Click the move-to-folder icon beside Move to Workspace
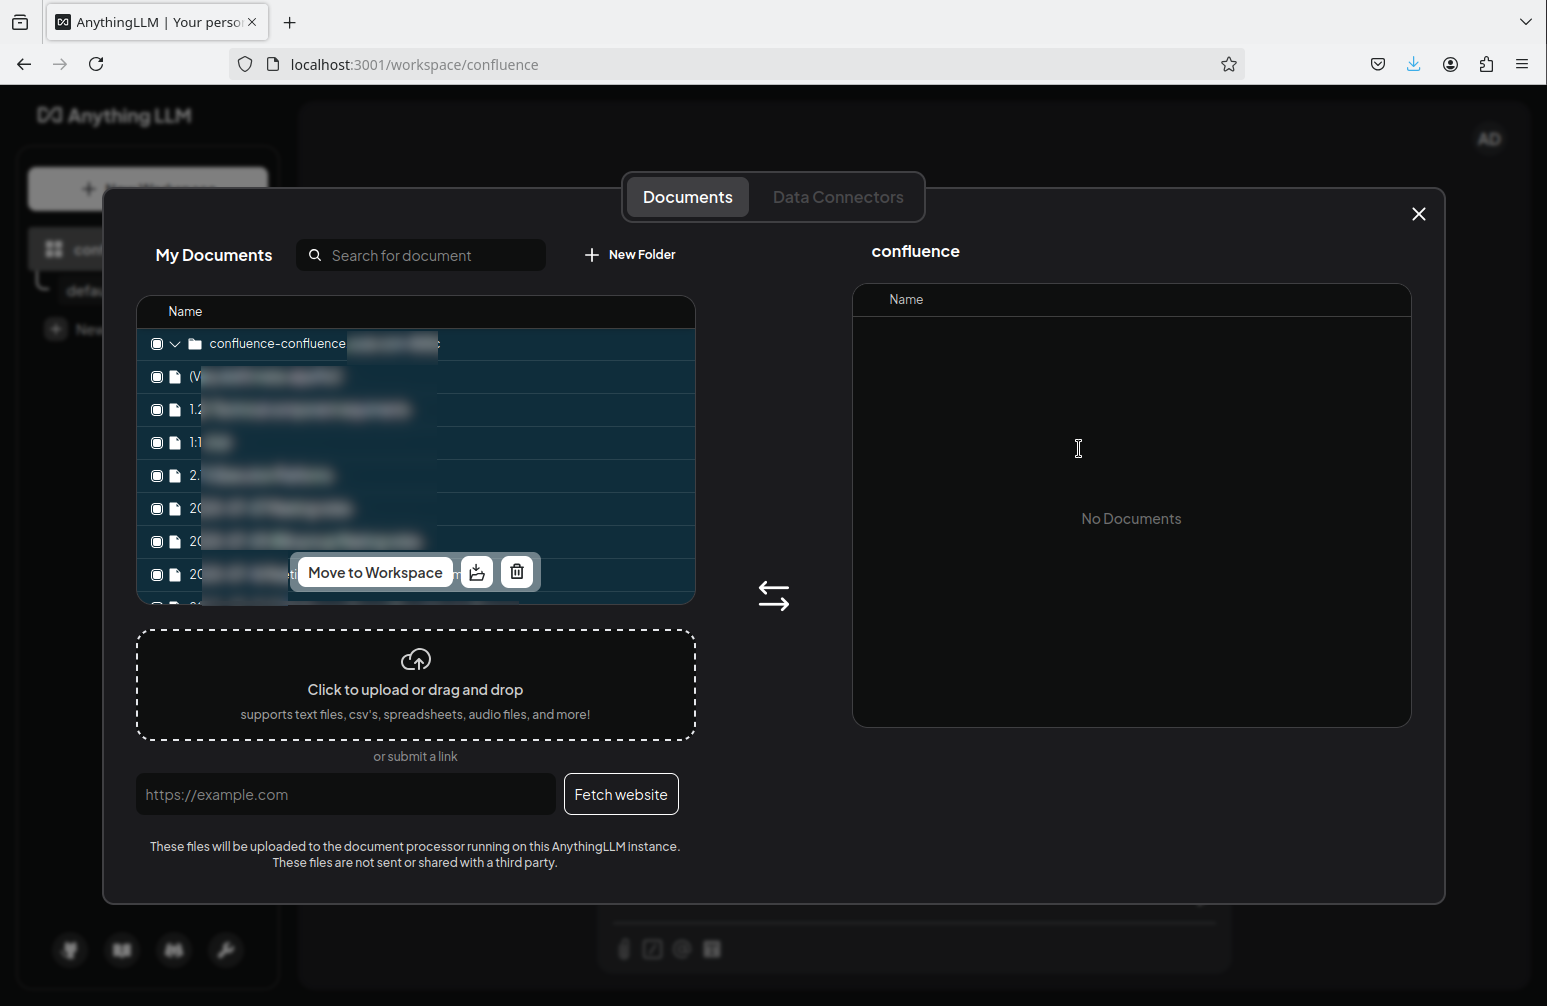Screen dimensions: 1547x1006 click(477, 572)
